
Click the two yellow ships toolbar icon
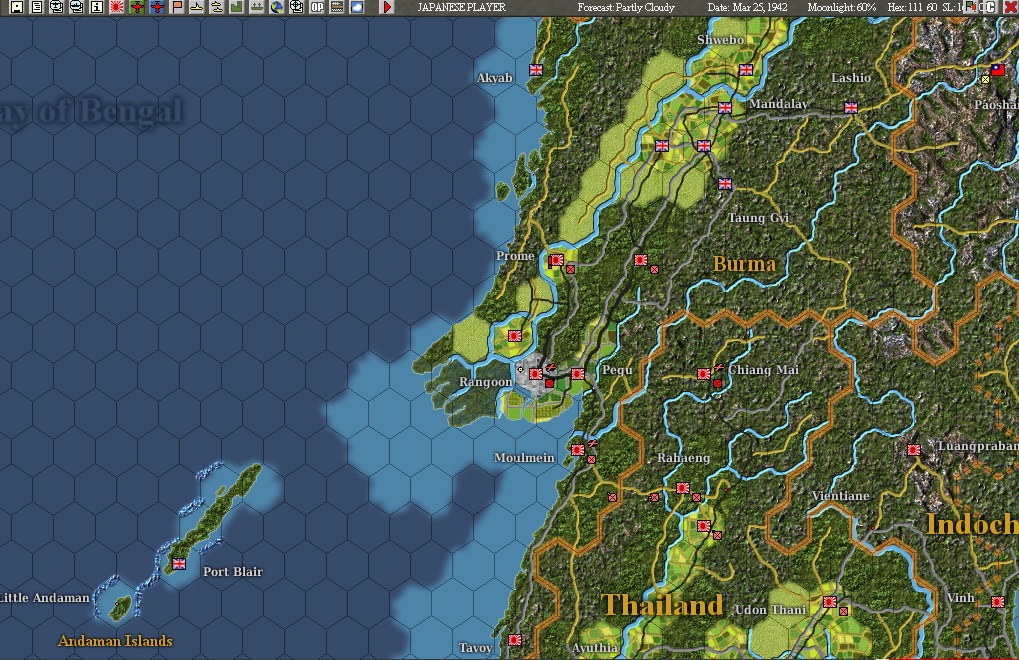pyautogui.click(x=217, y=7)
